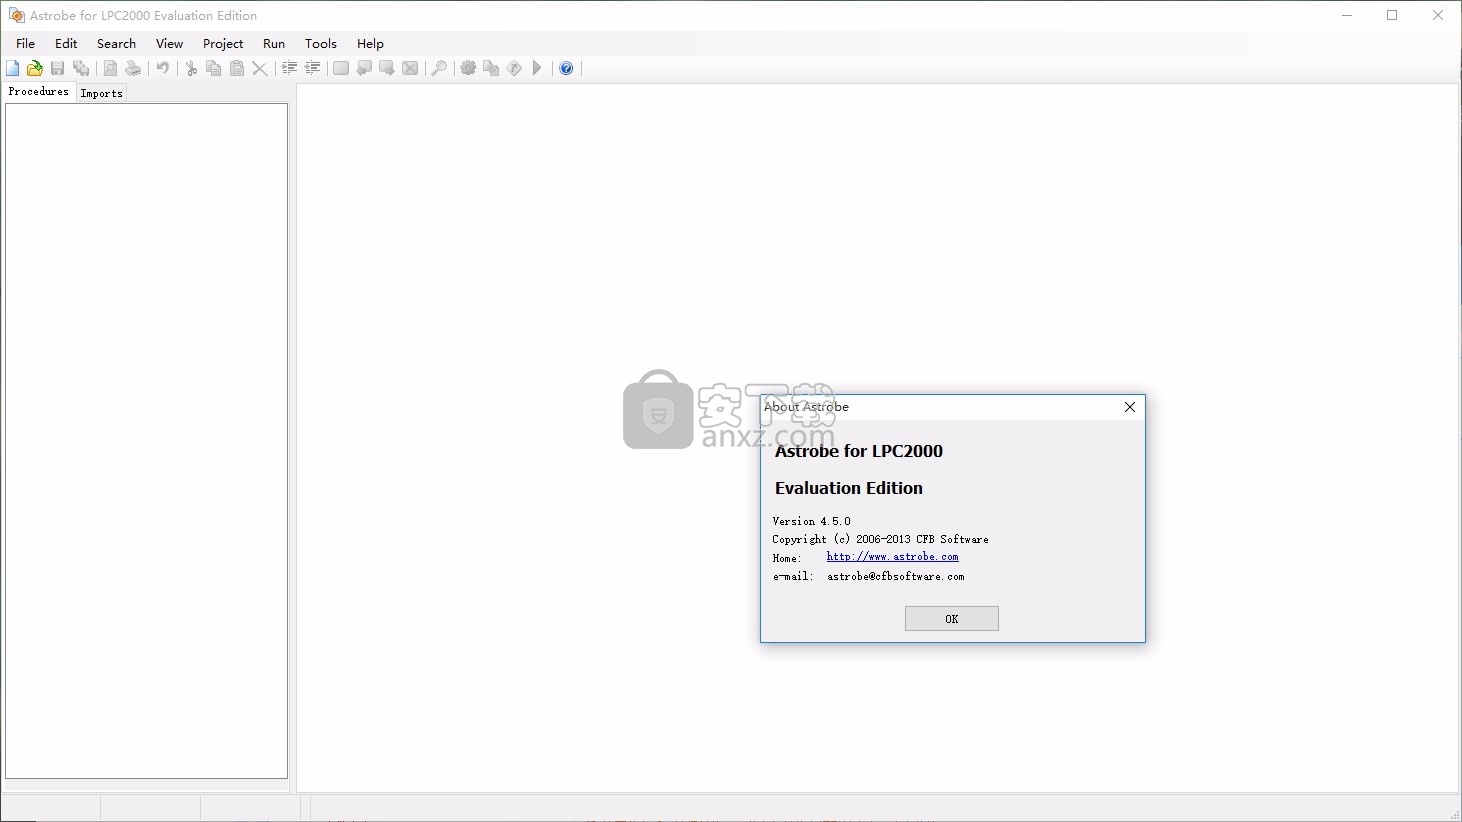Screen dimensions: 1462x822
Task: Open the Tools menu
Action: tap(321, 43)
